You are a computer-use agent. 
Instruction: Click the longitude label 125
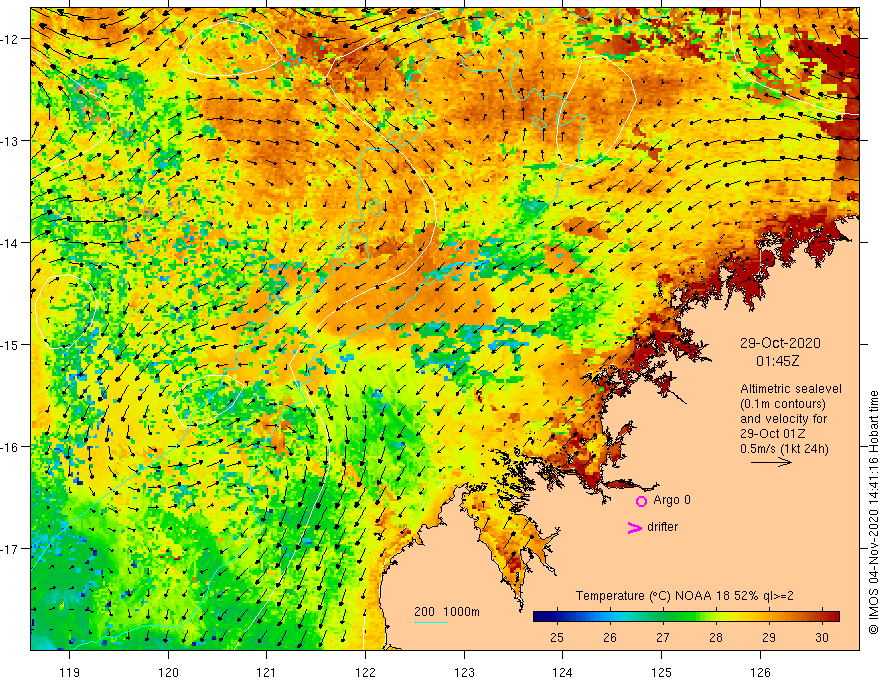[662, 672]
